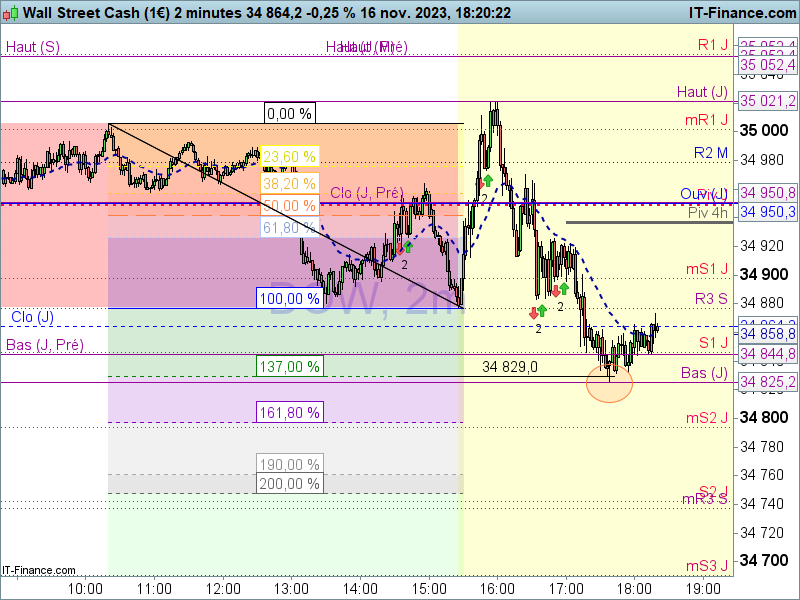Click the 'mR1 J' pivot label

pos(706,120)
